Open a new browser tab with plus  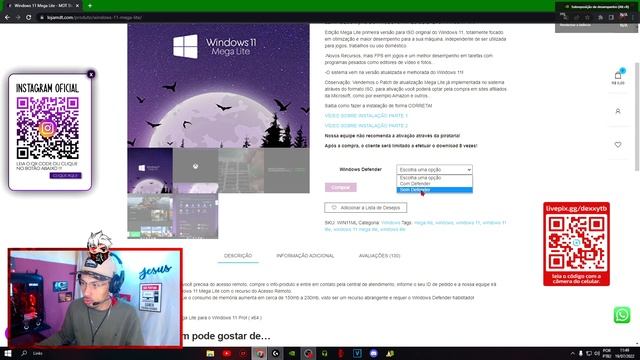(x=90, y=6)
